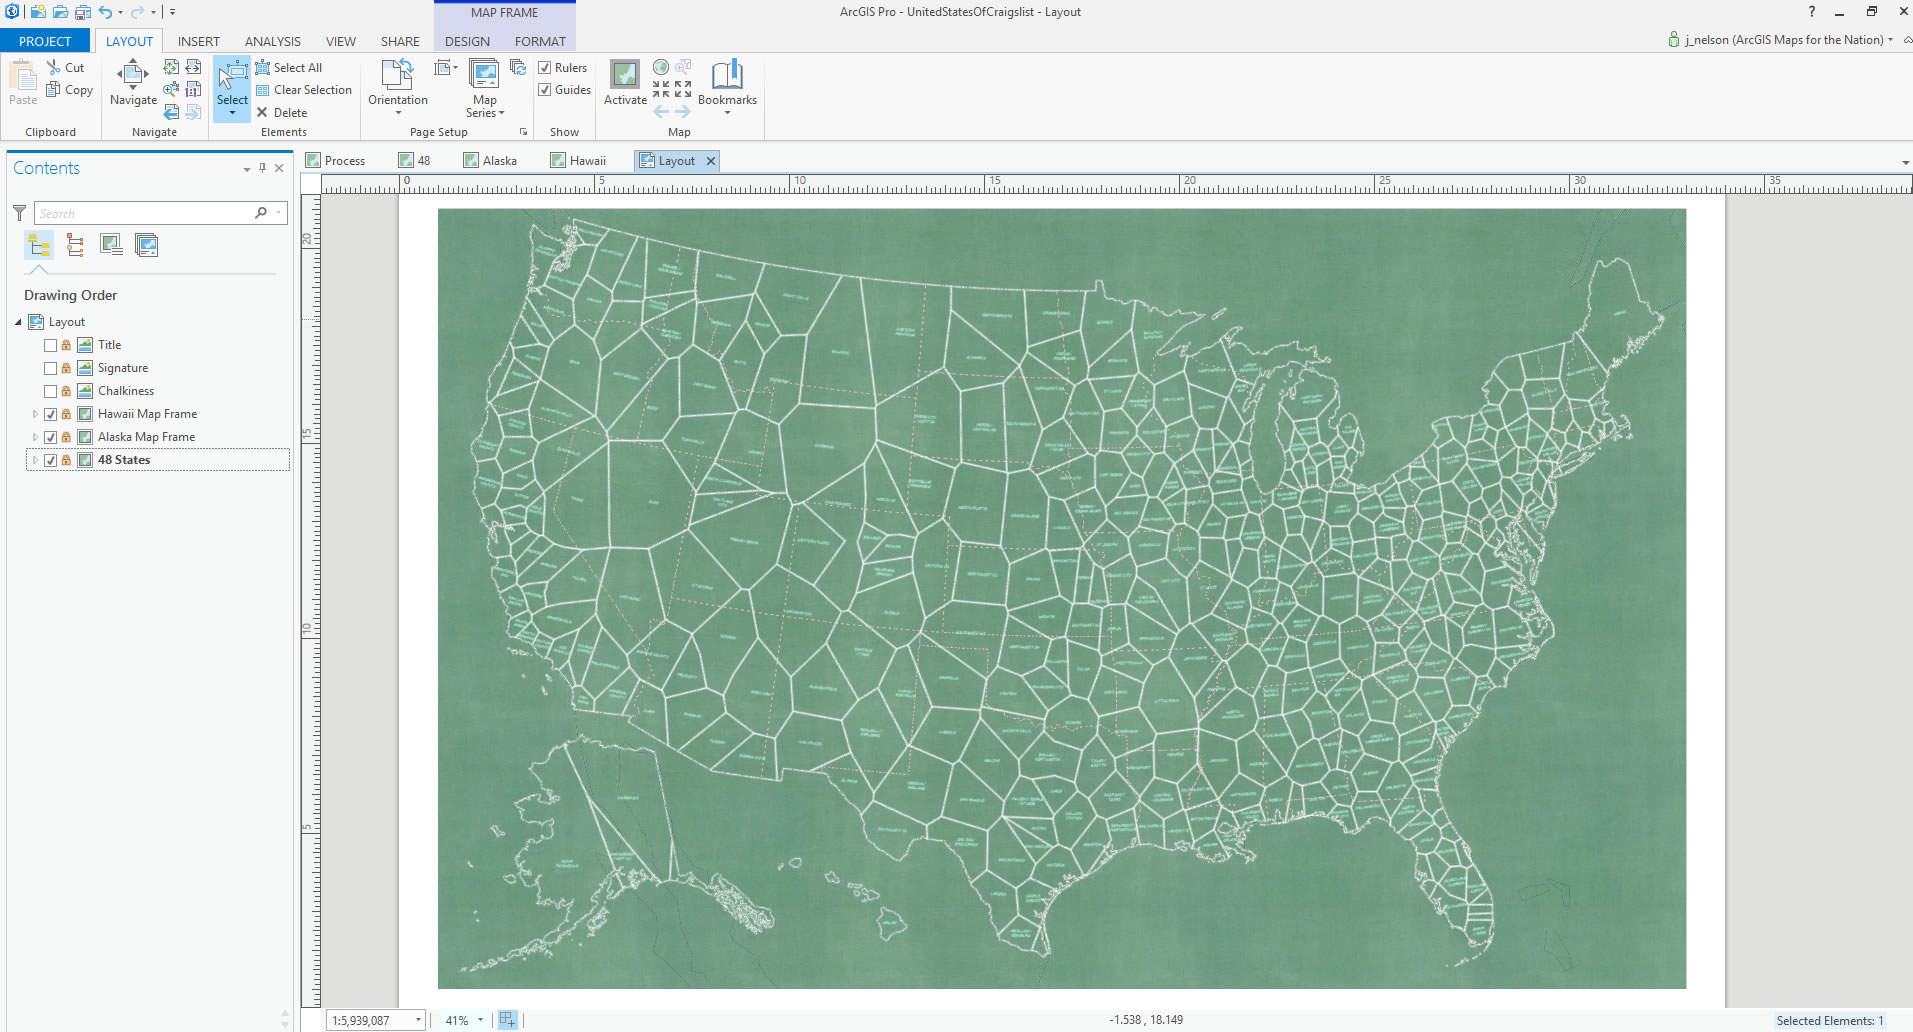Click the Fixed Zoom Out arrows icon
This screenshot has width=1913, height=1032.
pos(683,89)
